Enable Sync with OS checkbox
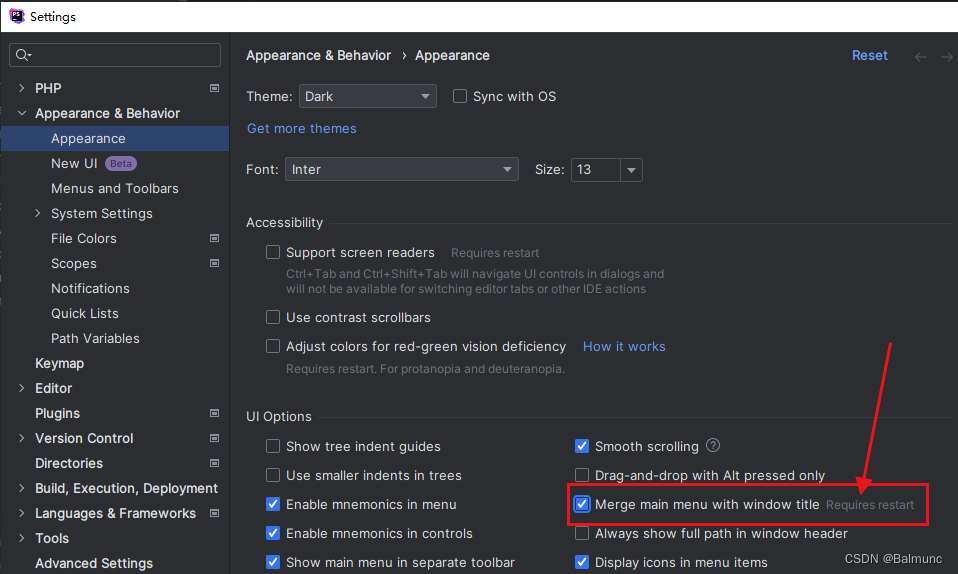Viewport: 958px width, 574px height. (x=460, y=97)
